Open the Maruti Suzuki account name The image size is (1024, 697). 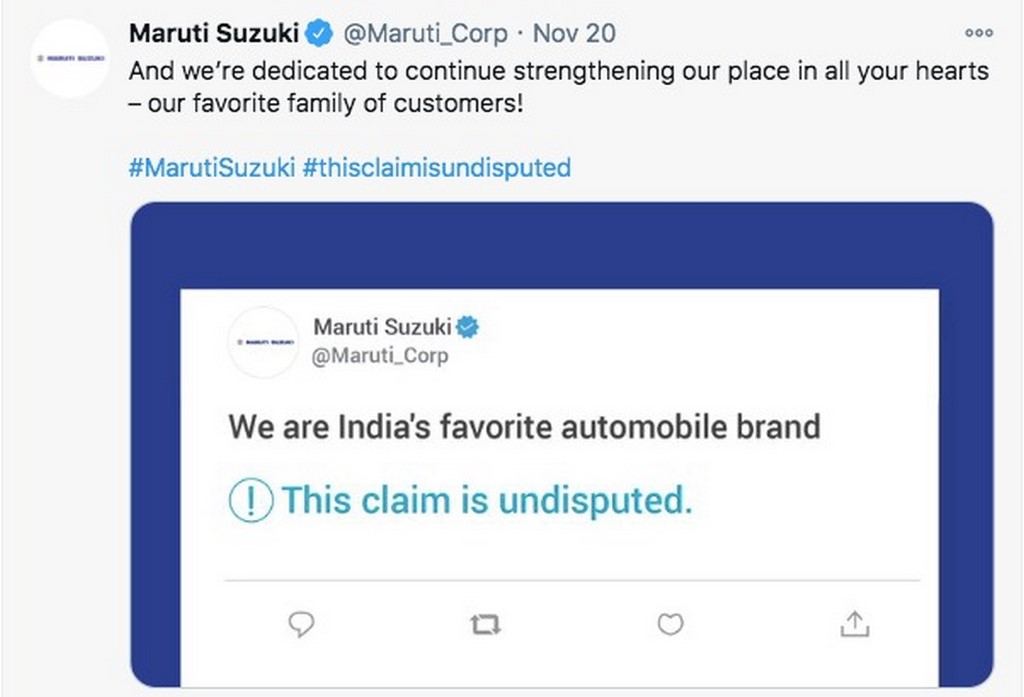(215, 31)
